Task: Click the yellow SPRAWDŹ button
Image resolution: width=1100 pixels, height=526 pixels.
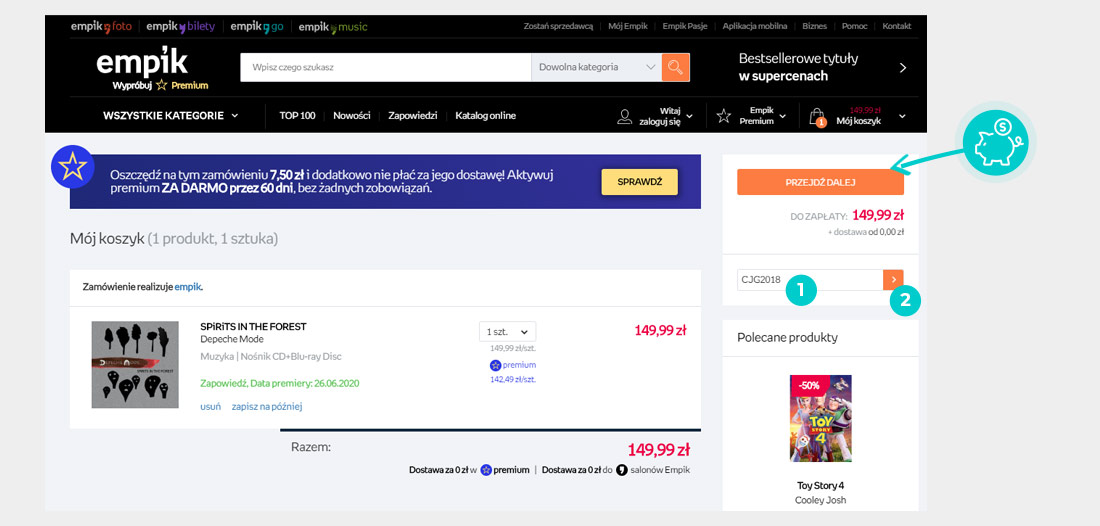Action: 639,182
